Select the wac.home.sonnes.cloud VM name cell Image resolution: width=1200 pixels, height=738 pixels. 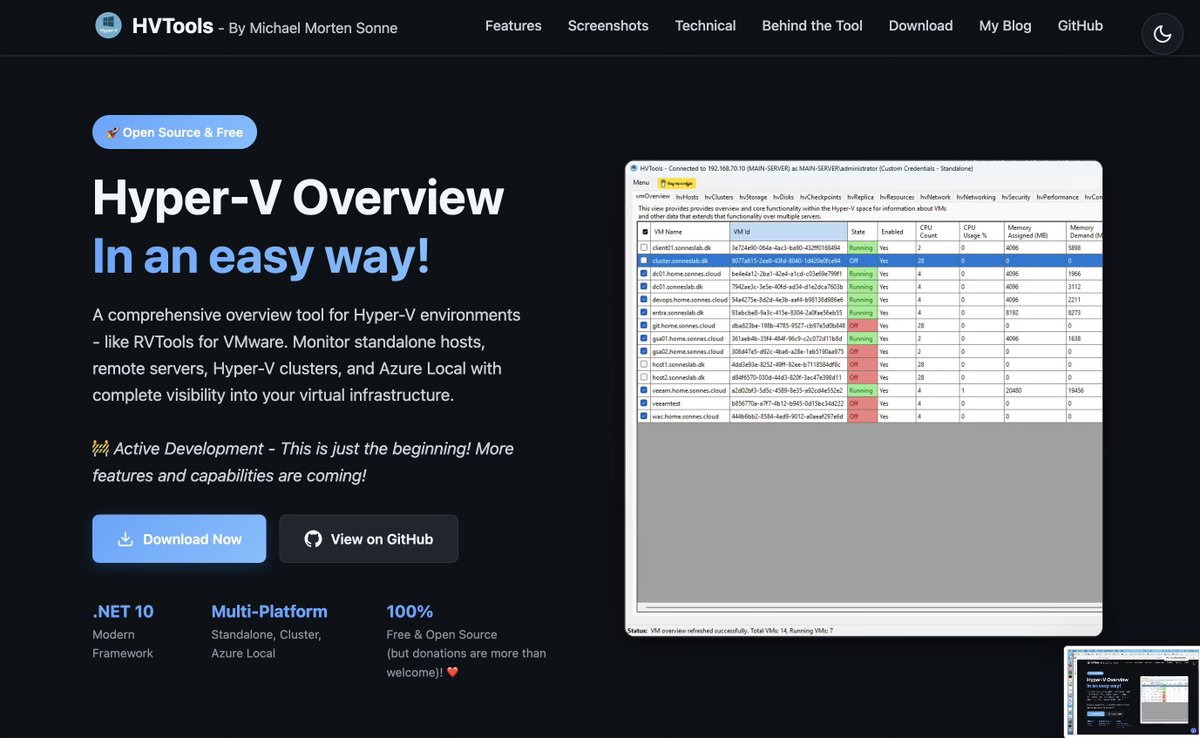pyautogui.click(x=690, y=416)
